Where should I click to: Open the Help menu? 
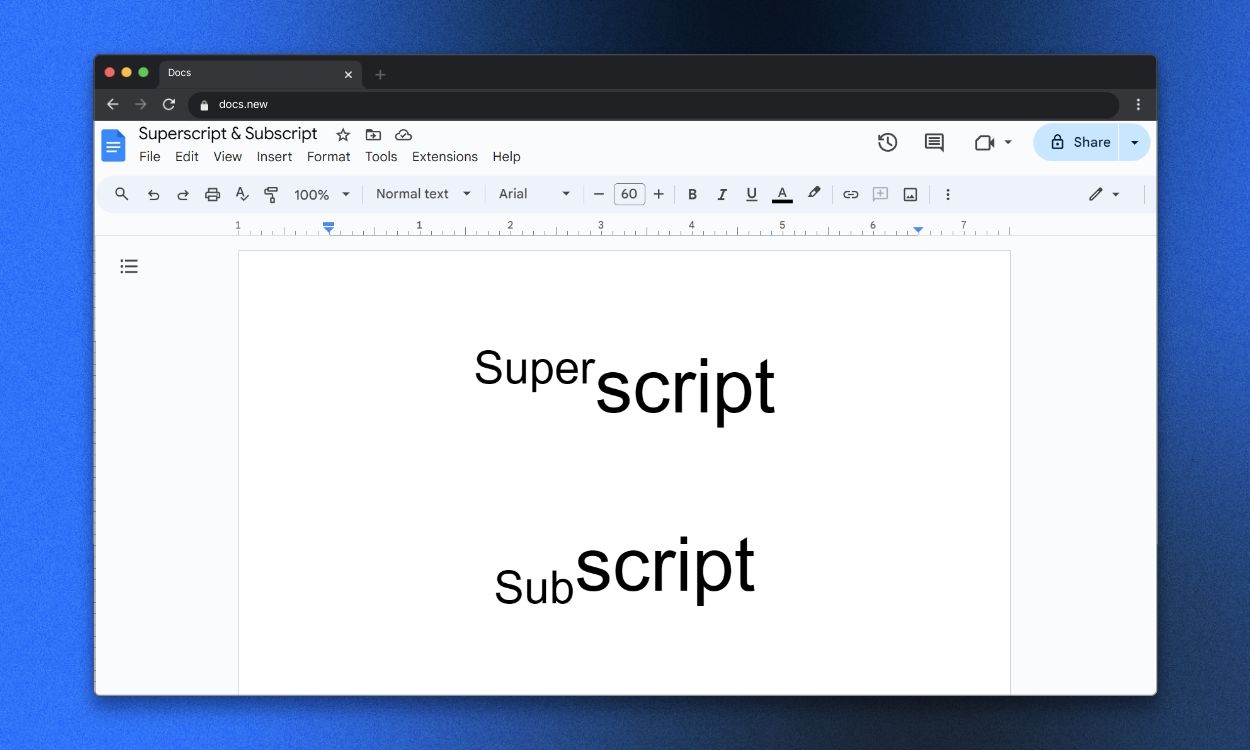507,157
